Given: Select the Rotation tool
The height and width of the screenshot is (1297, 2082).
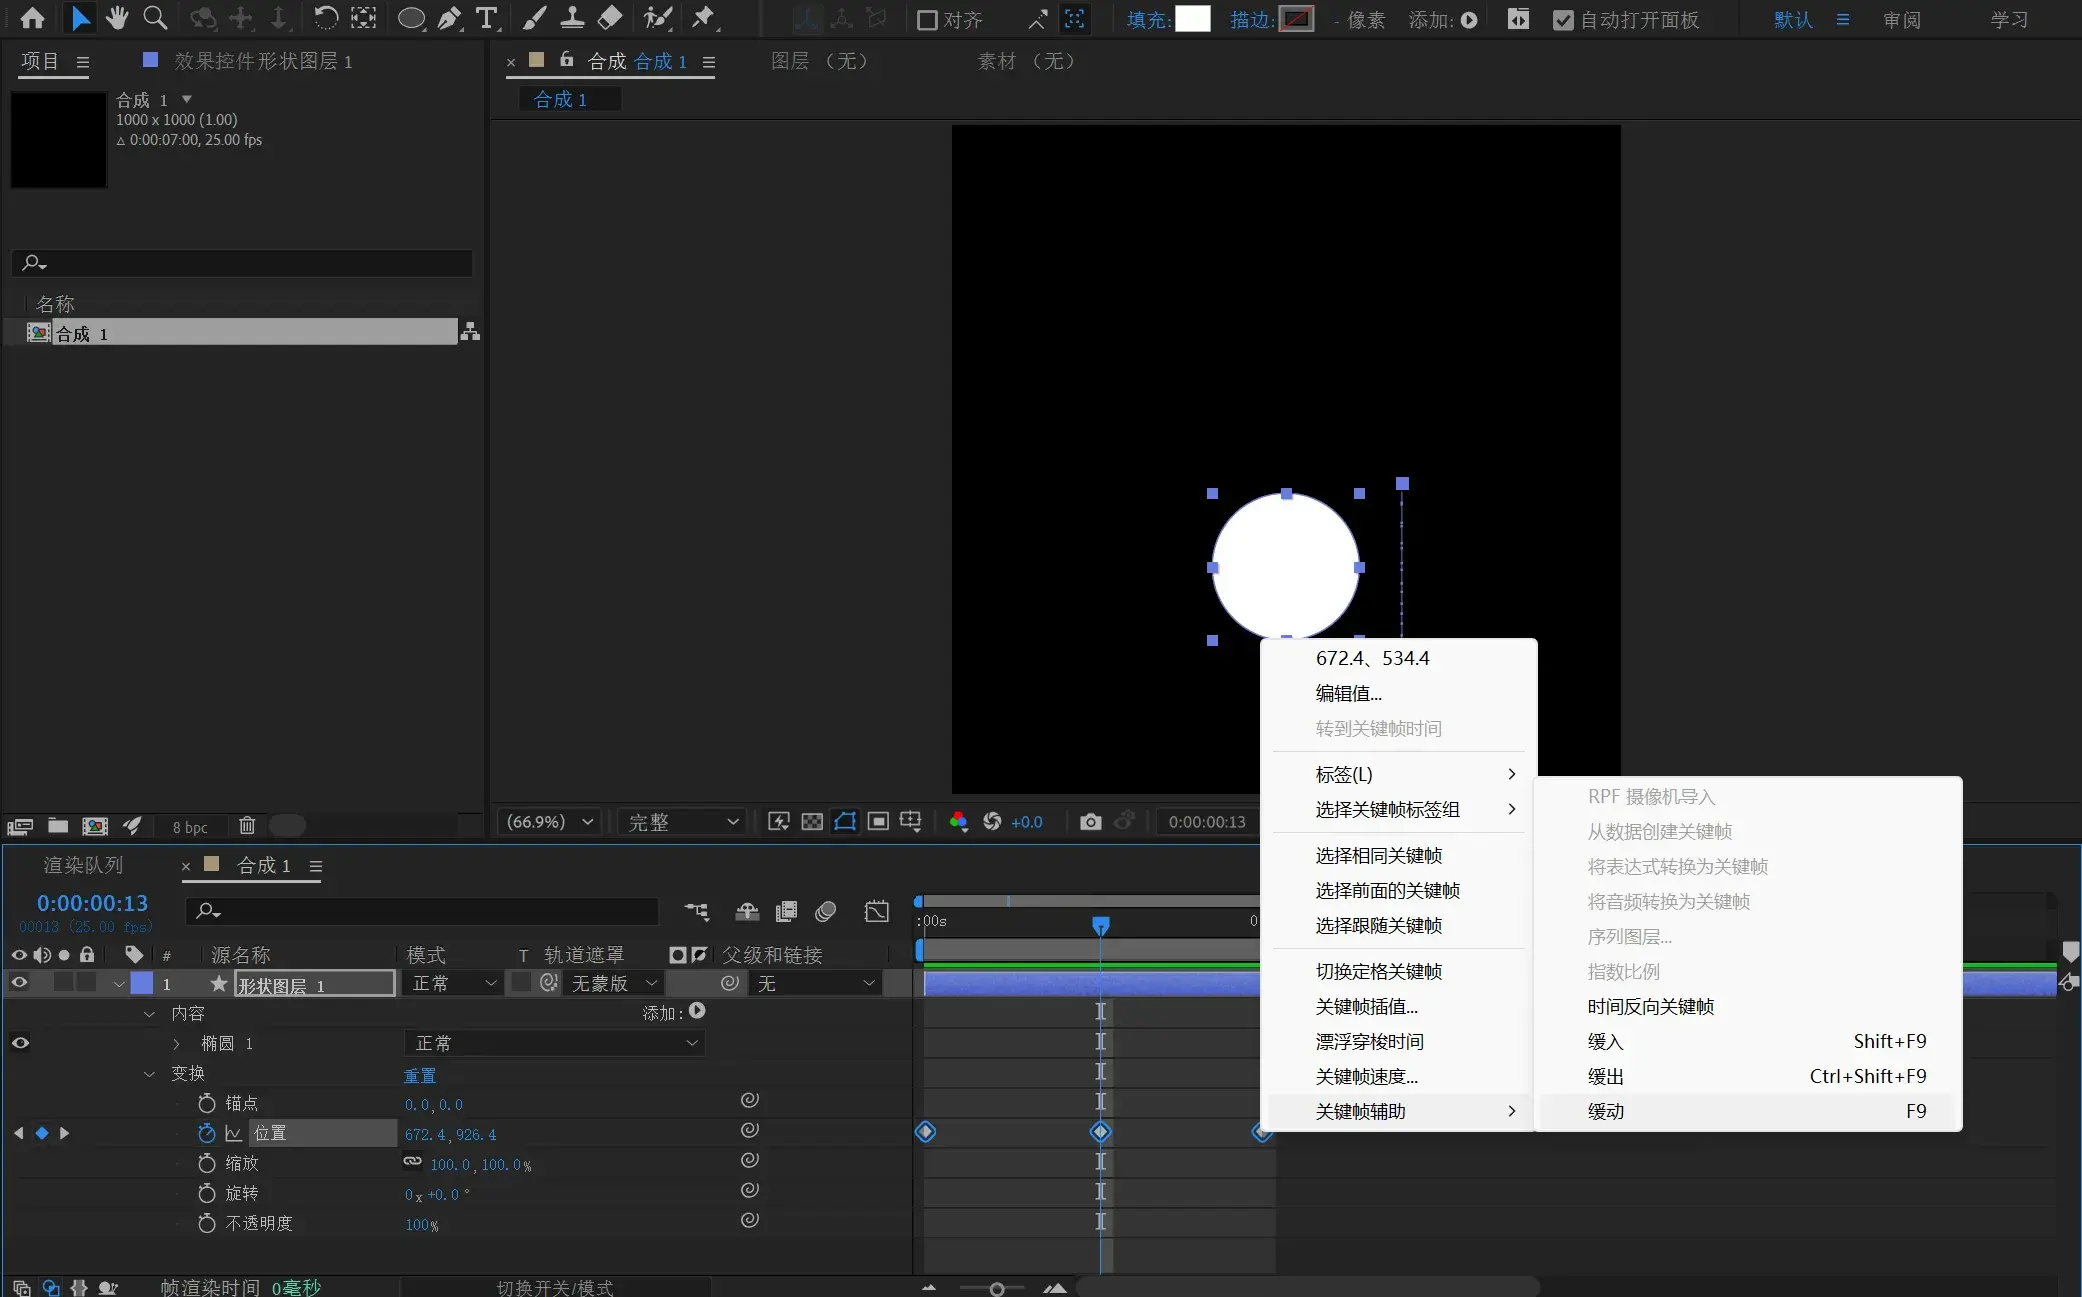Looking at the screenshot, I should tap(325, 18).
